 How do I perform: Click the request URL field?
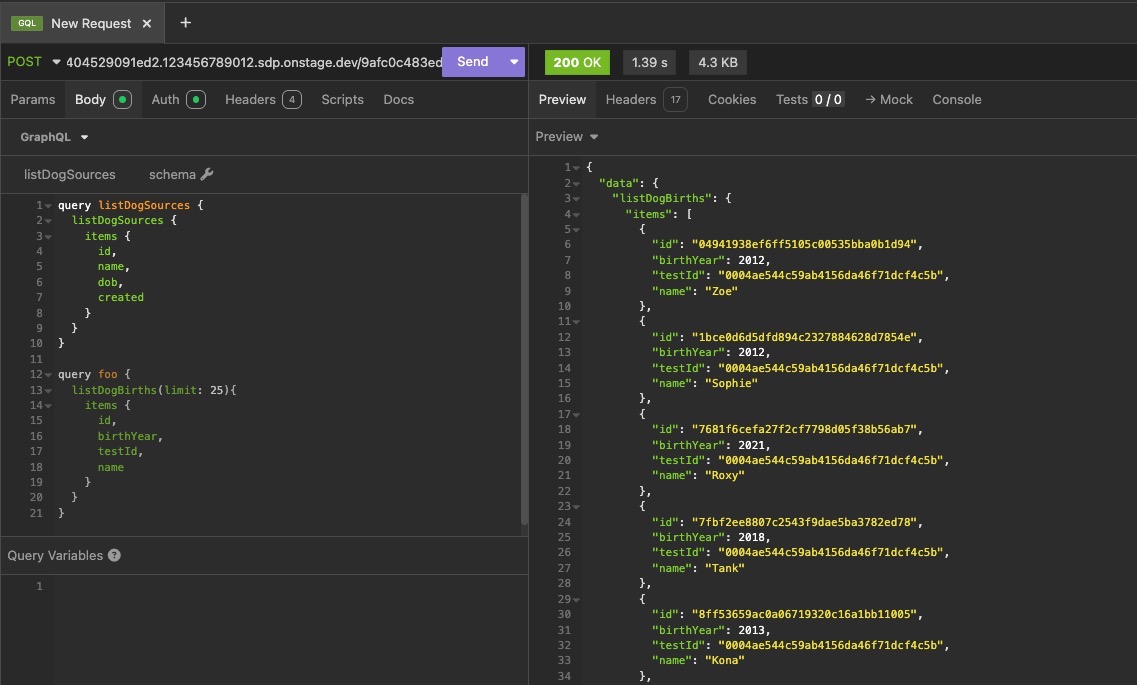(x=254, y=62)
